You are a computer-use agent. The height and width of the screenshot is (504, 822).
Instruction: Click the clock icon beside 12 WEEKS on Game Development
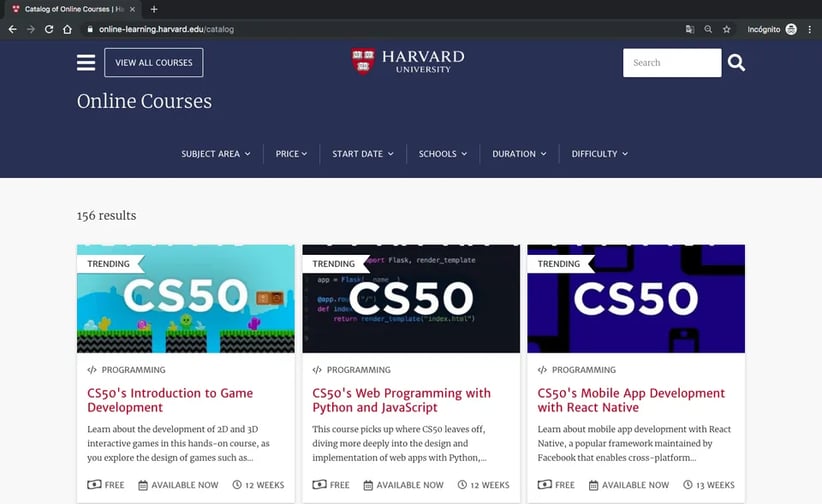tap(237, 485)
